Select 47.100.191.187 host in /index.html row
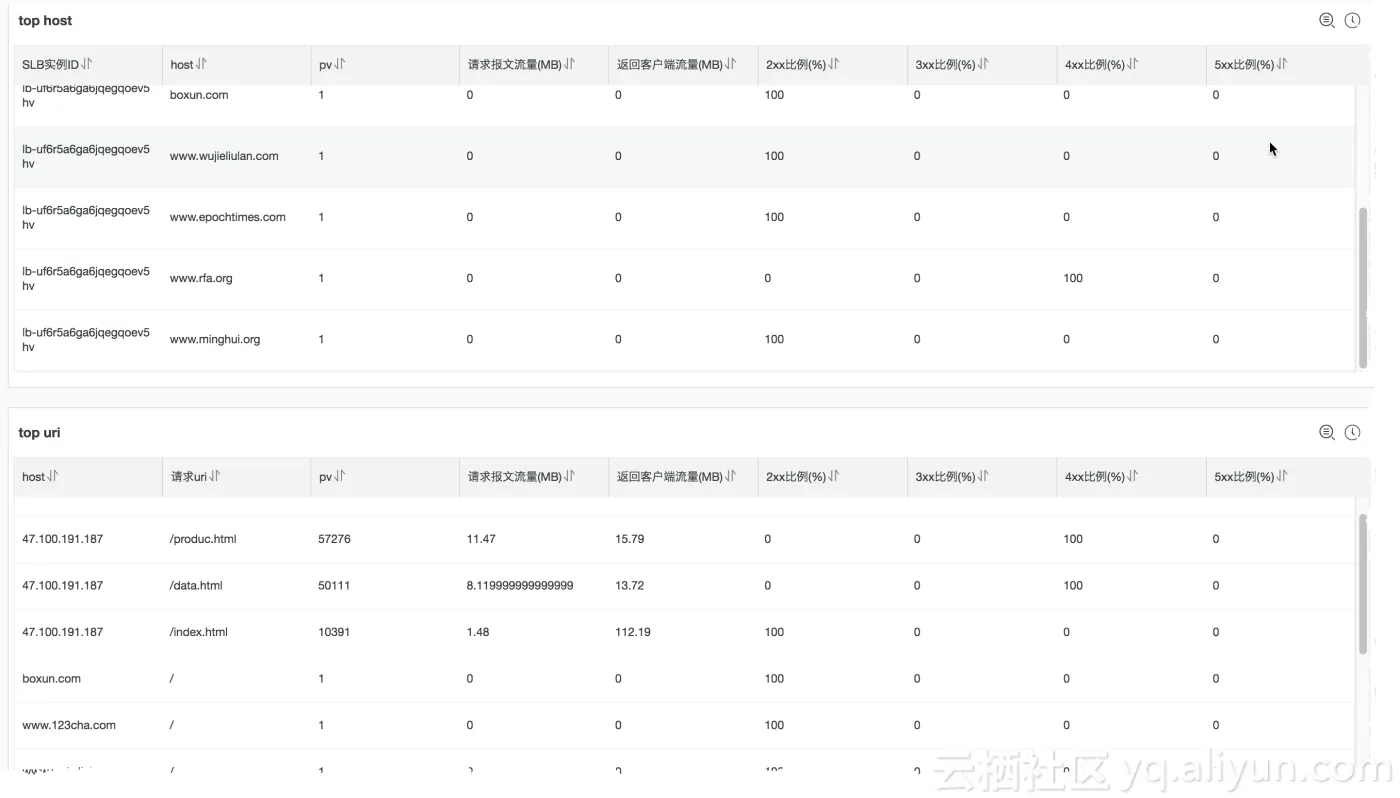 62,632
